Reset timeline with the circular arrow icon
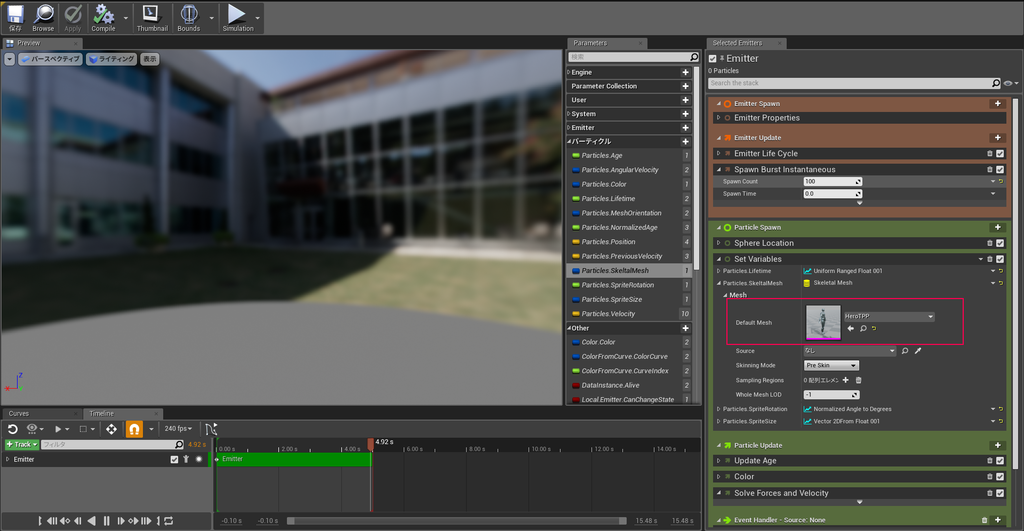 click(x=12, y=428)
